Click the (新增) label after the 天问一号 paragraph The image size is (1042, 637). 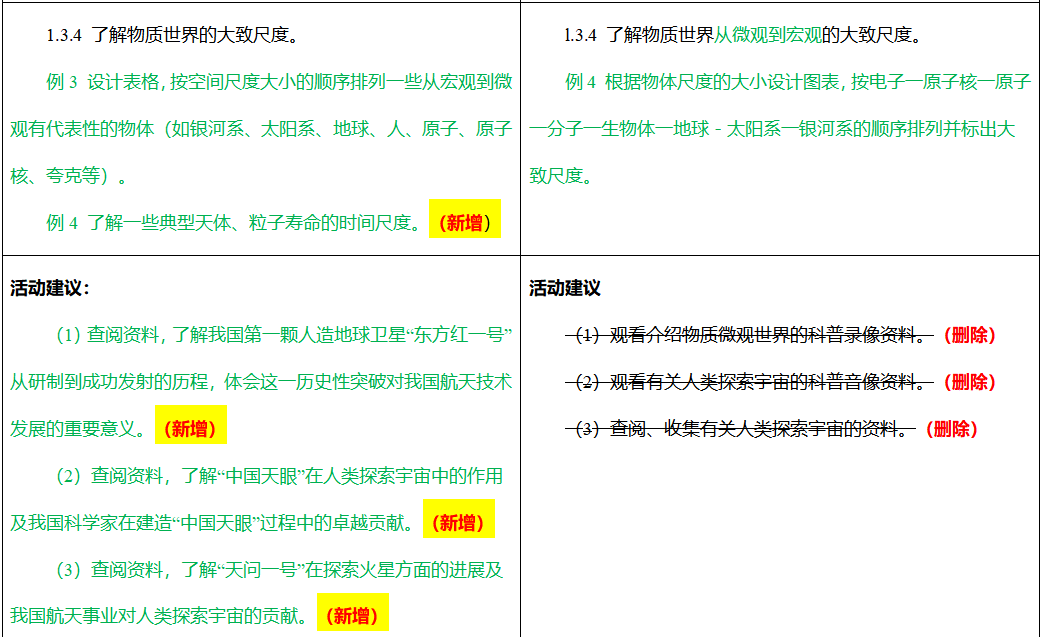pos(352,616)
